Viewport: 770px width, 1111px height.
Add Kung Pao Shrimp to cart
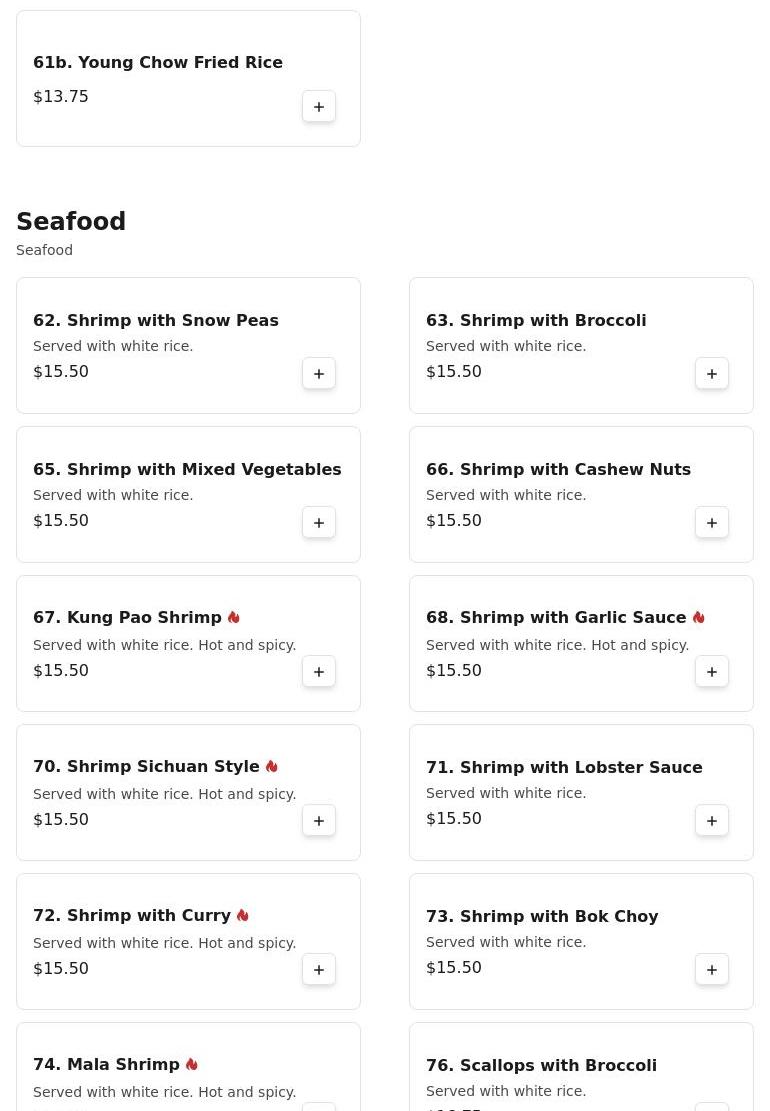[x=319, y=672]
